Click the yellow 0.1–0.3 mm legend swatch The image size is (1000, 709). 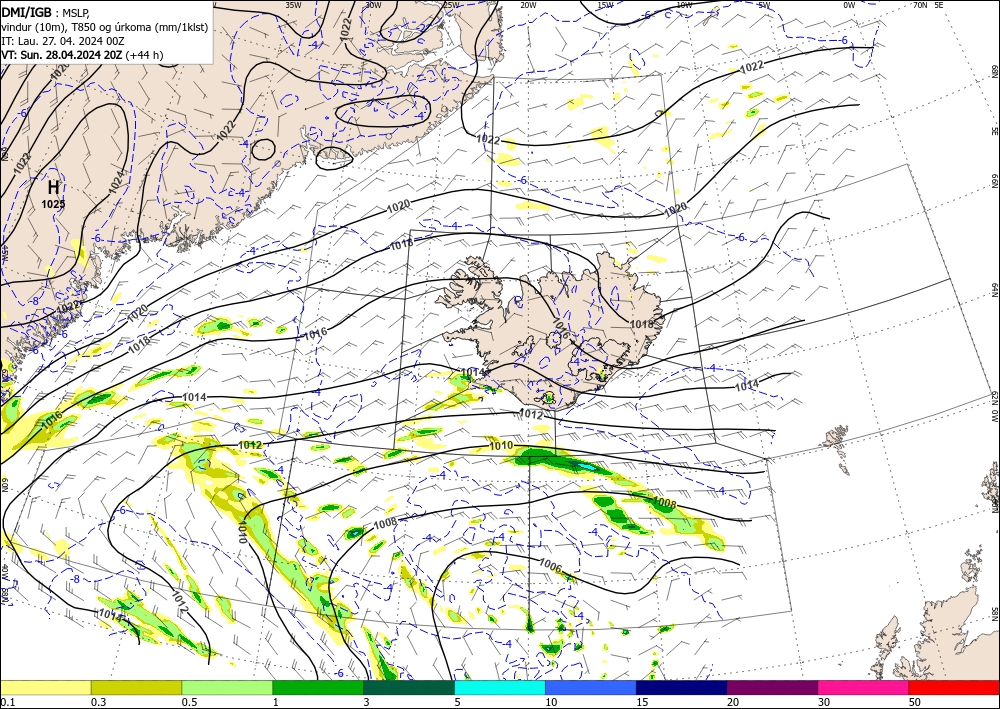click(x=45, y=687)
